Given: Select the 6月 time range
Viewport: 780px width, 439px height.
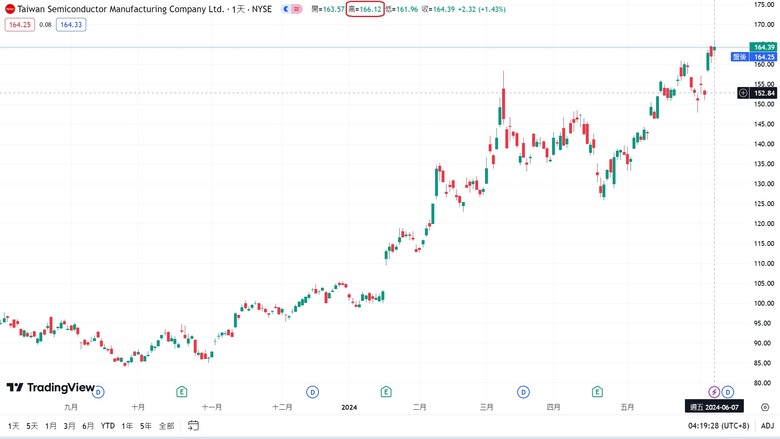Looking at the screenshot, I should point(88,426).
